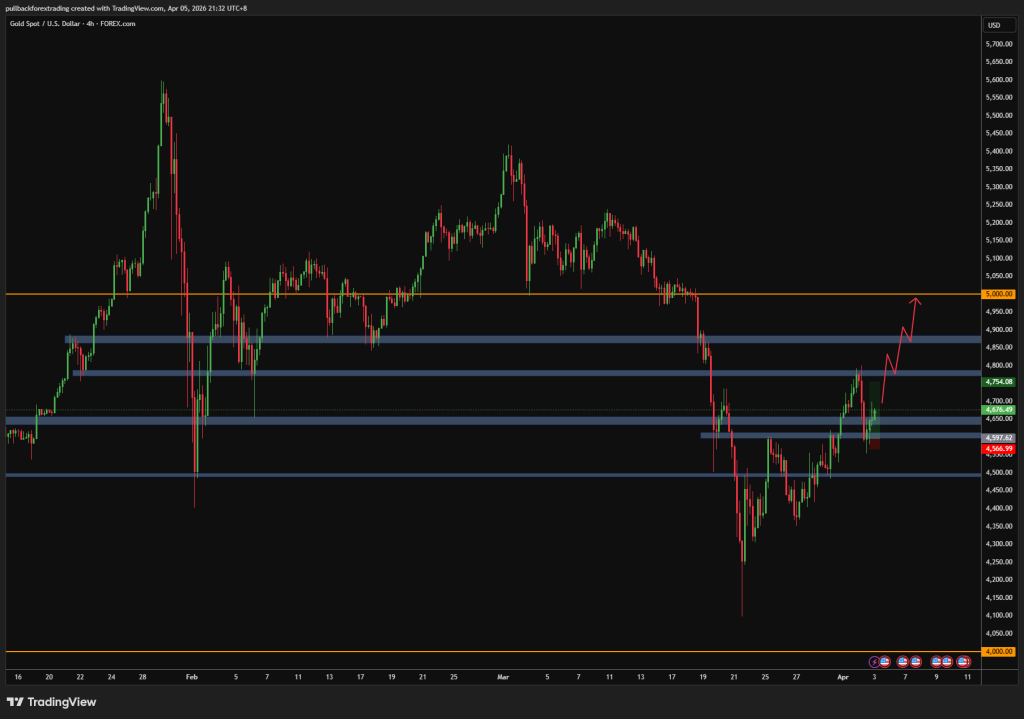Click the red arrowhead at the projected path's end

click(915, 300)
